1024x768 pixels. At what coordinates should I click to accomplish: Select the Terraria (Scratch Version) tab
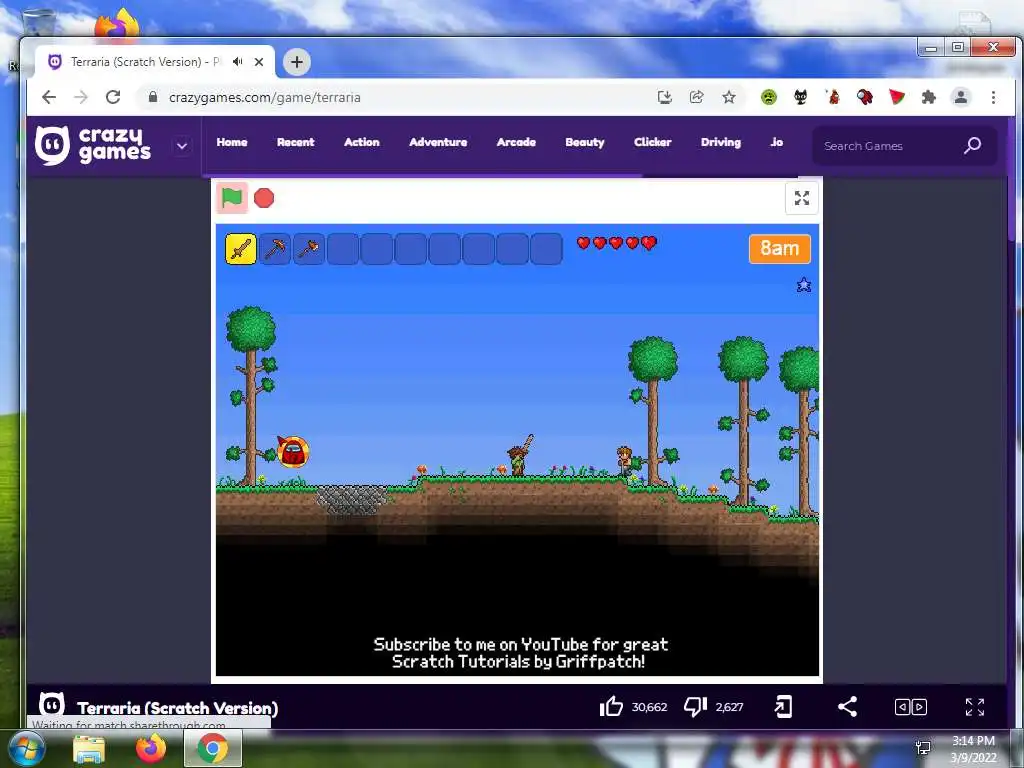145,62
